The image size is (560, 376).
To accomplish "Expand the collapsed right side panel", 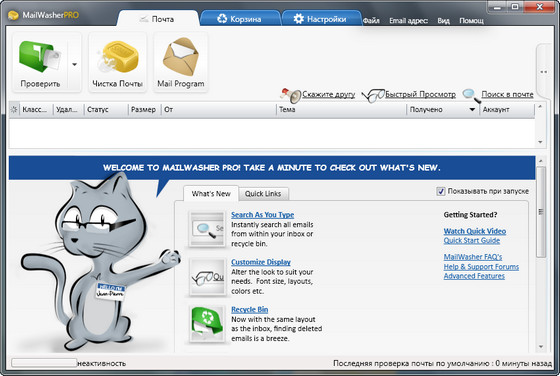I will pyautogui.click(x=544, y=72).
